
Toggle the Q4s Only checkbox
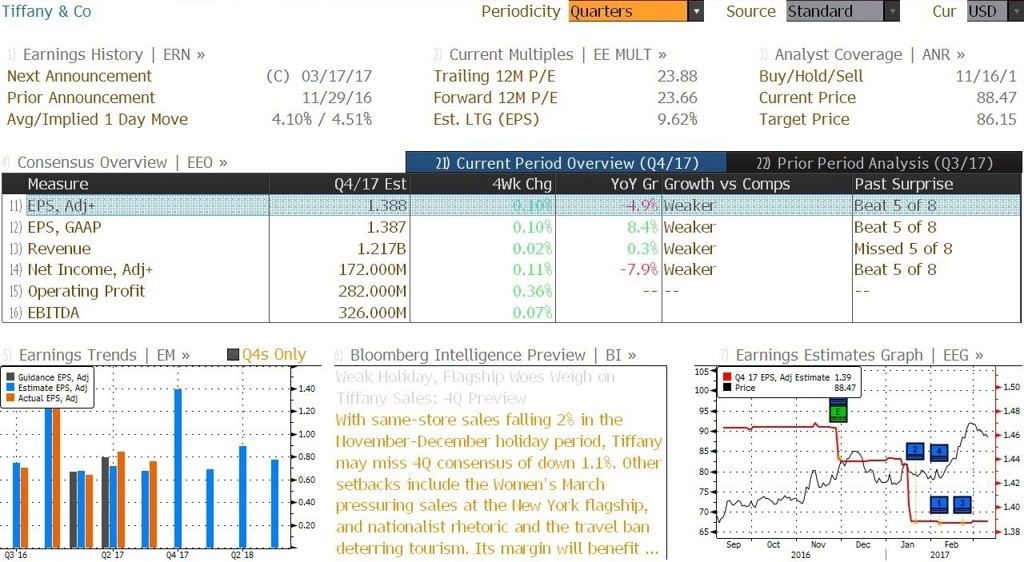tap(233, 354)
